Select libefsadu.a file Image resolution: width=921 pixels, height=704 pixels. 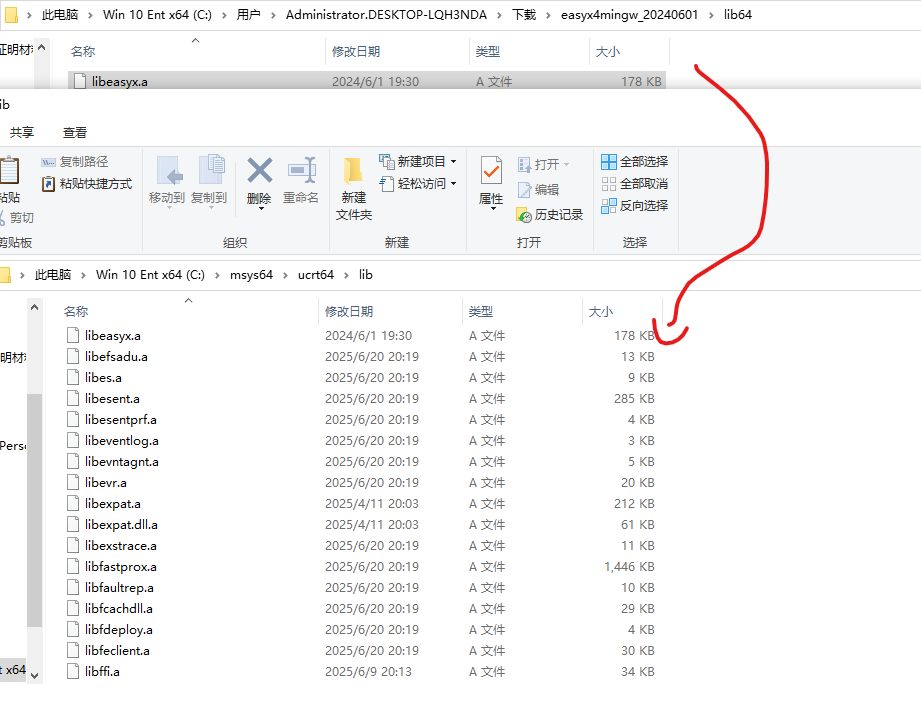116,357
